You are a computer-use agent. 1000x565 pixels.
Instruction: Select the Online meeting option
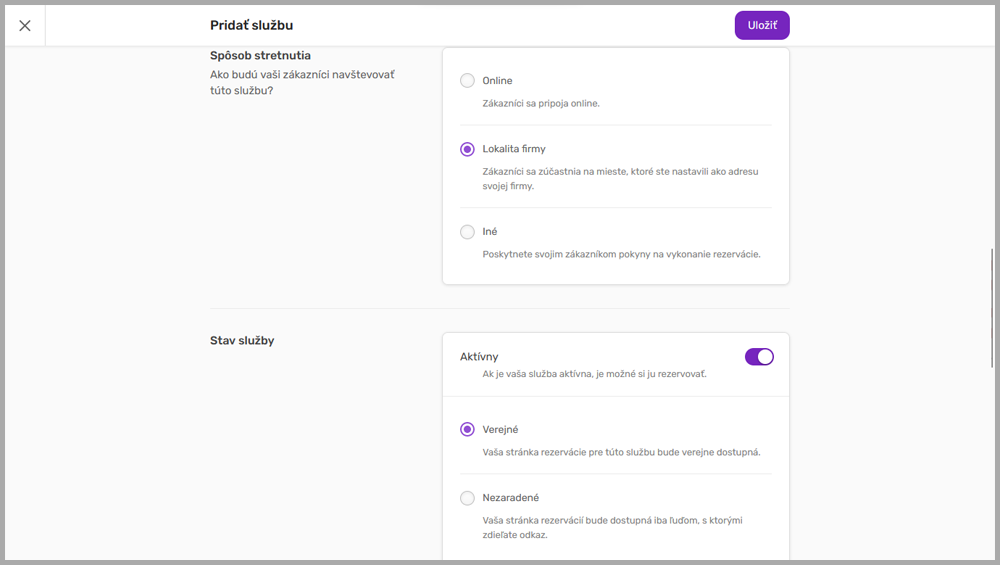pyautogui.click(x=467, y=81)
